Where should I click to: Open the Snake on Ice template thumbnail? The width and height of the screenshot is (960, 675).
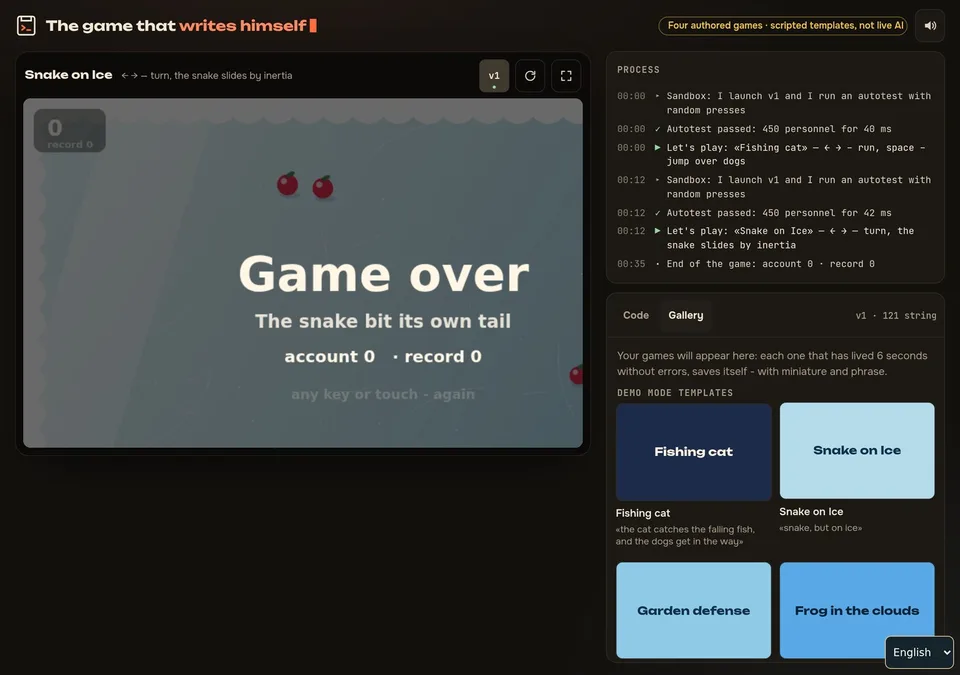click(x=857, y=451)
